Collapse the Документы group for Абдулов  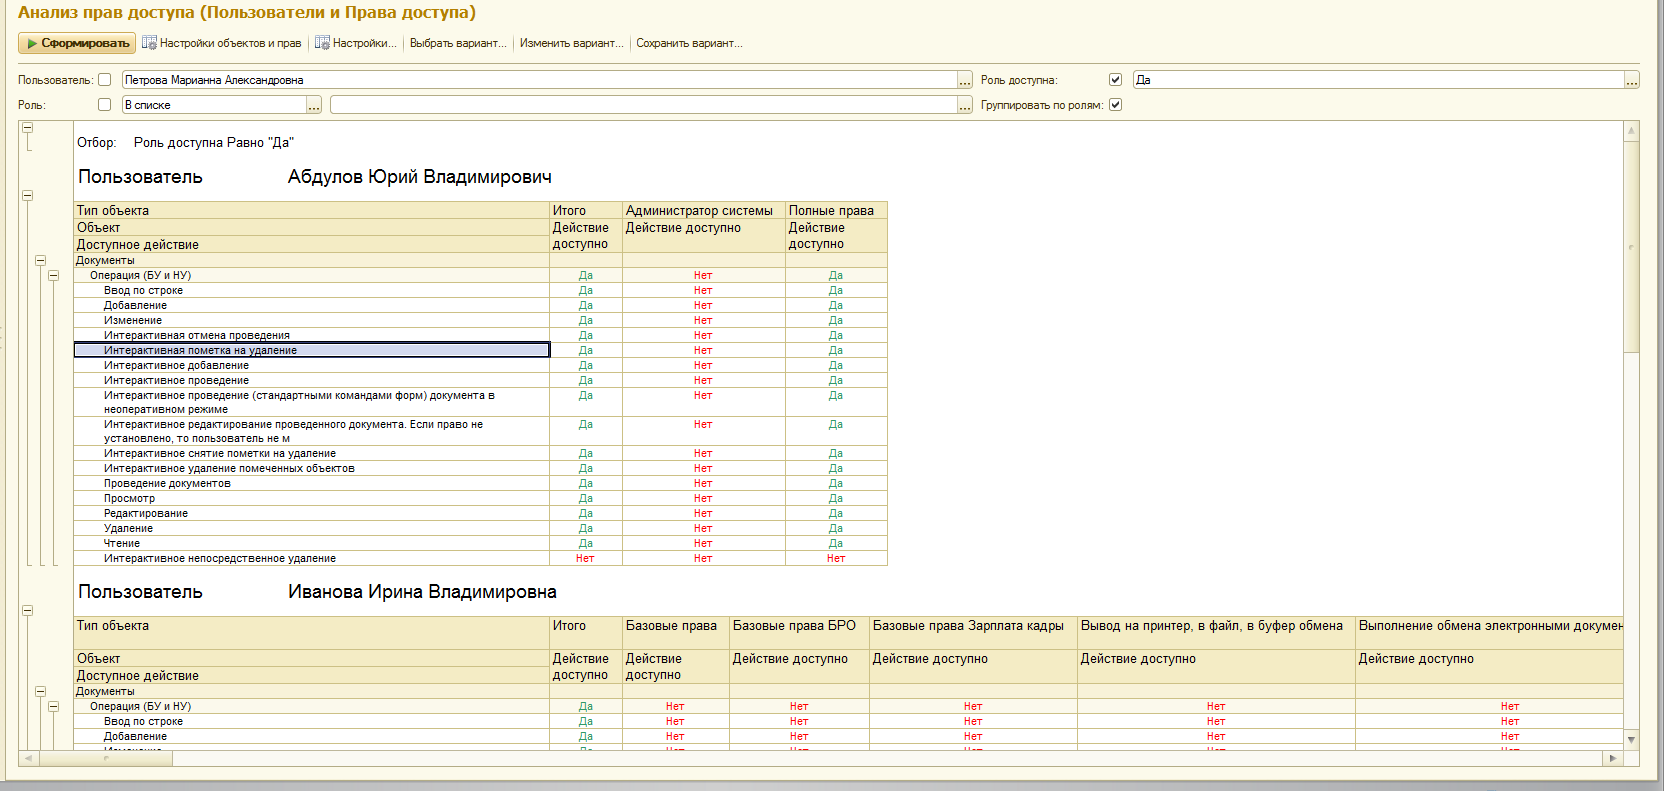pos(41,260)
